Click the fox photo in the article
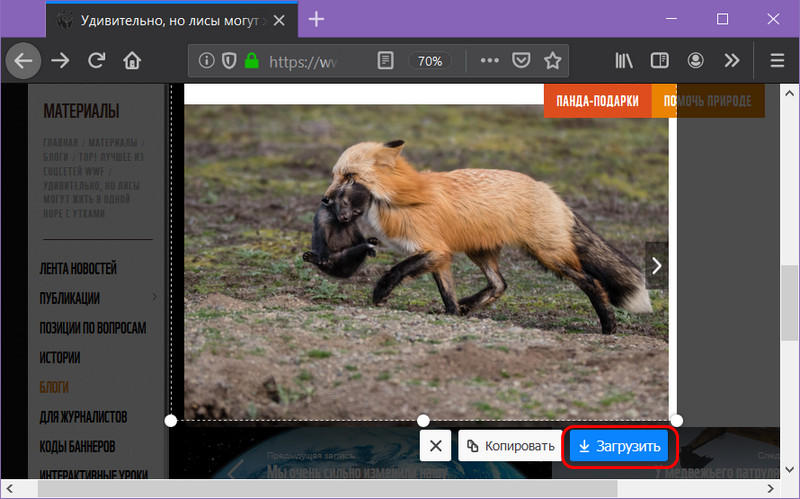The width and height of the screenshot is (800, 499). coord(426,263)
